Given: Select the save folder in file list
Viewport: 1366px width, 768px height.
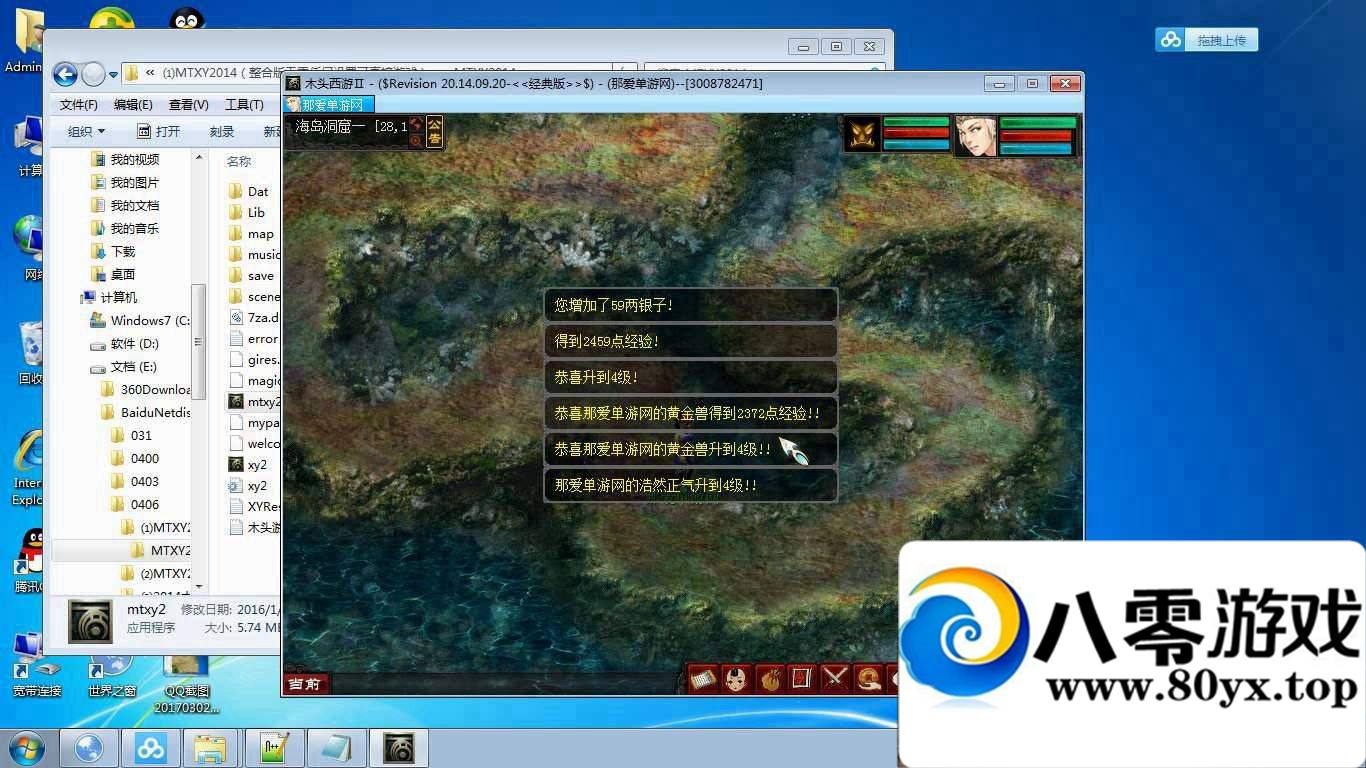Looking at the screenshot, I should pos(252,275).
